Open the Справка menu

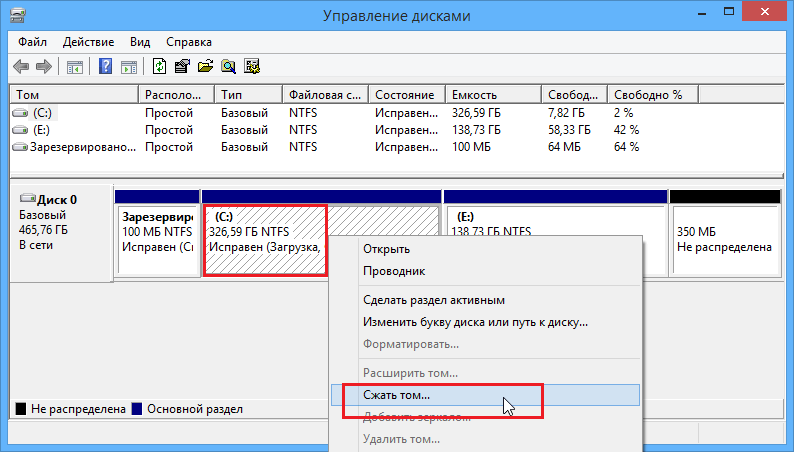188,42
